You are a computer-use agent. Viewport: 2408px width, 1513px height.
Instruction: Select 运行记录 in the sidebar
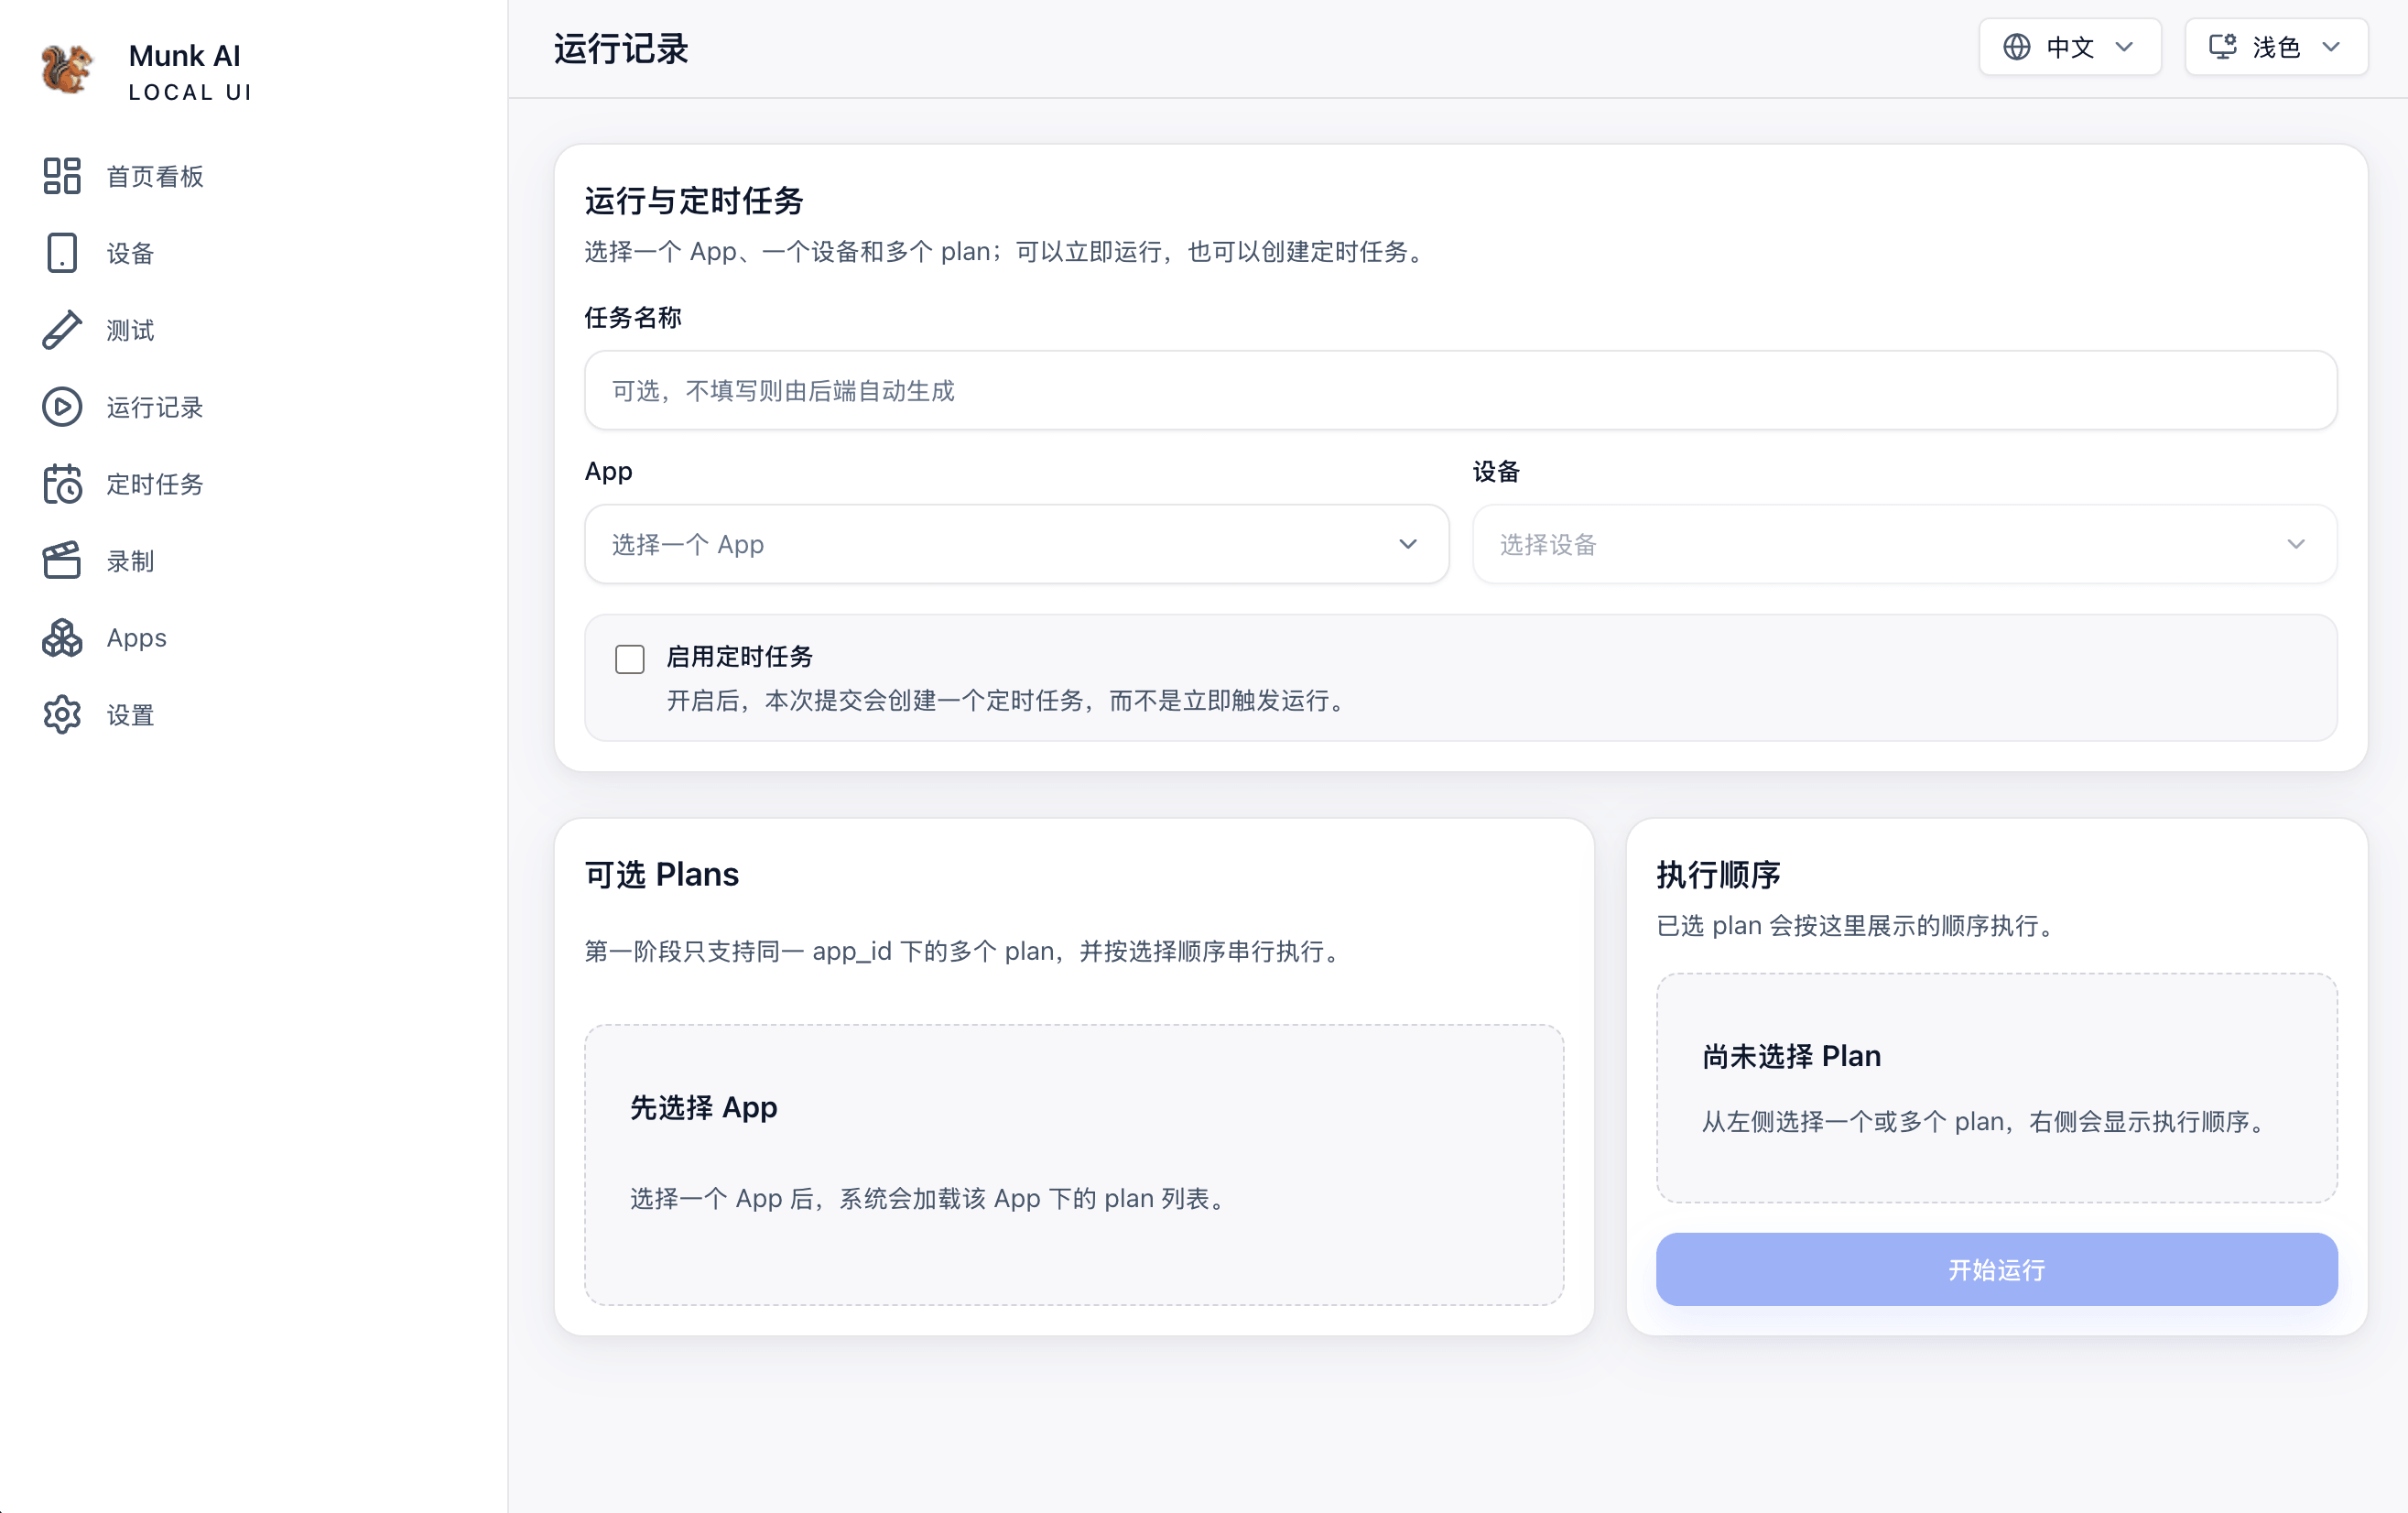pos(155,408)
